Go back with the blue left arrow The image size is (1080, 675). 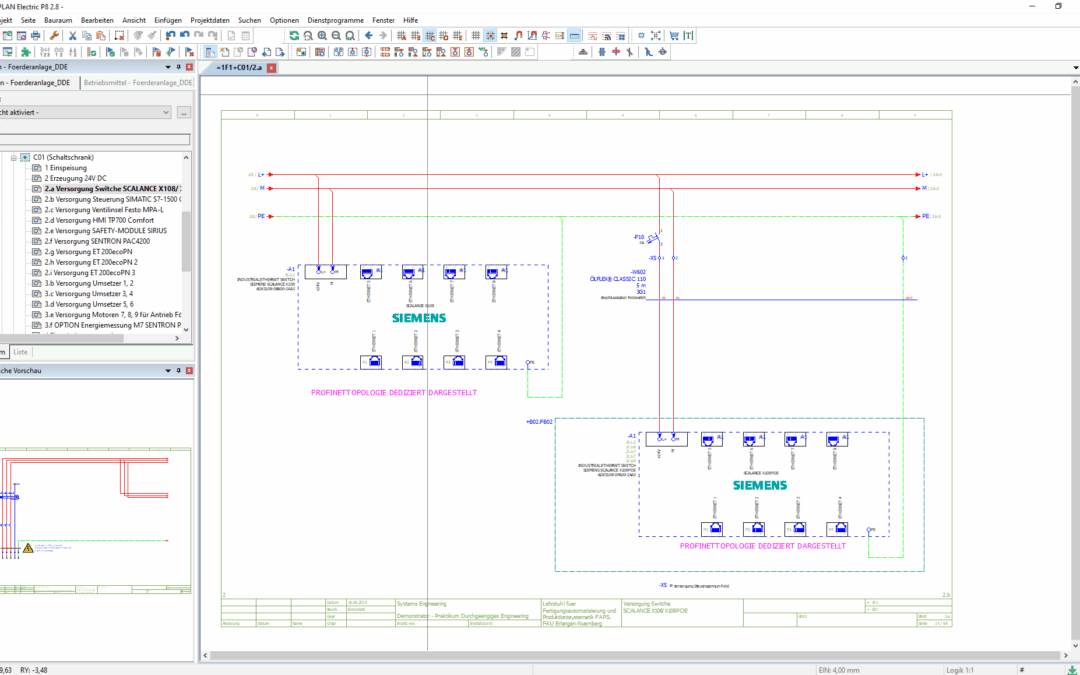(x=368, y=36)
